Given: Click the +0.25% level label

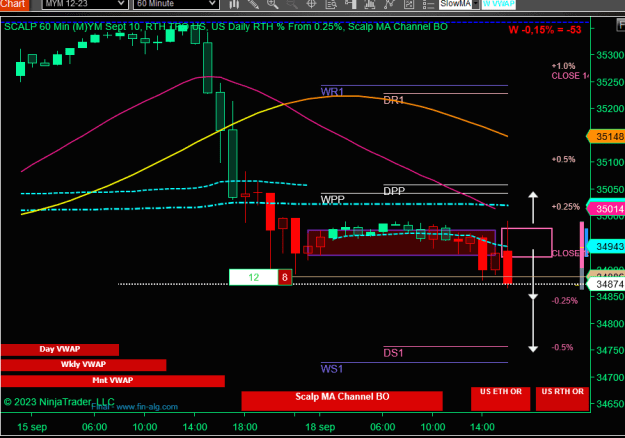Looking at the screenshot, I should (566, 207).
